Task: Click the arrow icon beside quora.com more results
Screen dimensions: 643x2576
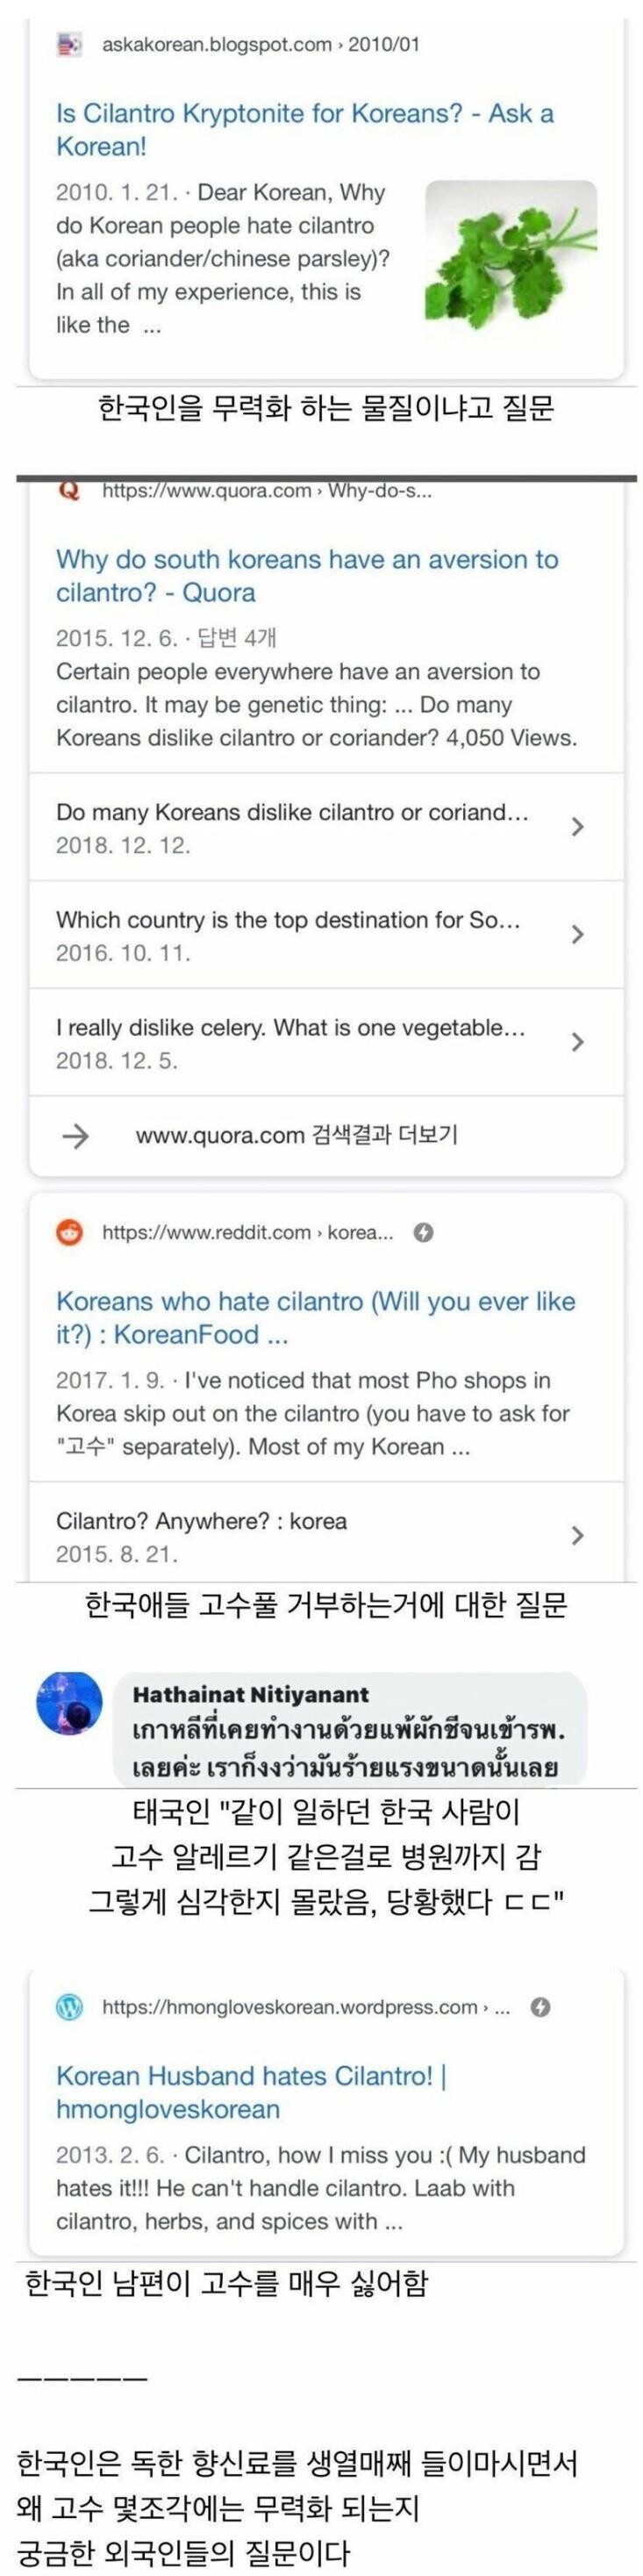Action: [76, 1135]
